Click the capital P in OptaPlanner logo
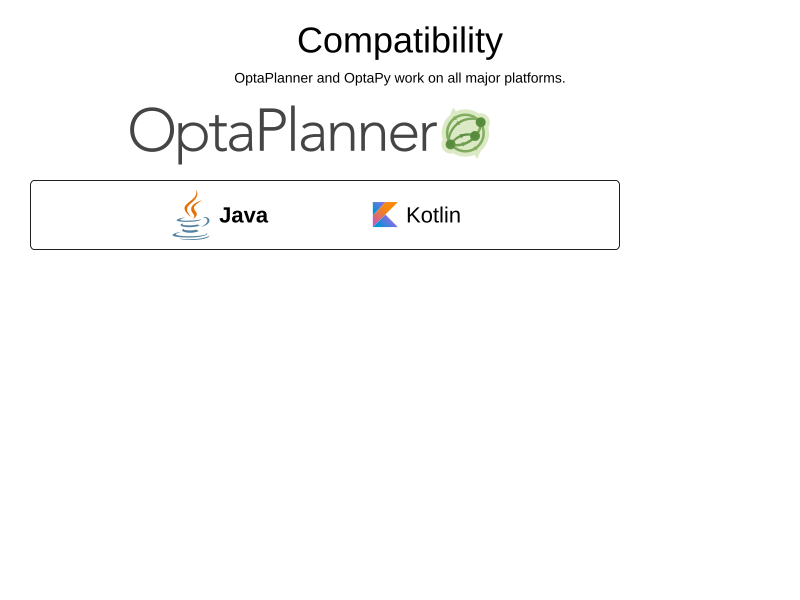Screen dimensions: 800x600 coord(272,129)
